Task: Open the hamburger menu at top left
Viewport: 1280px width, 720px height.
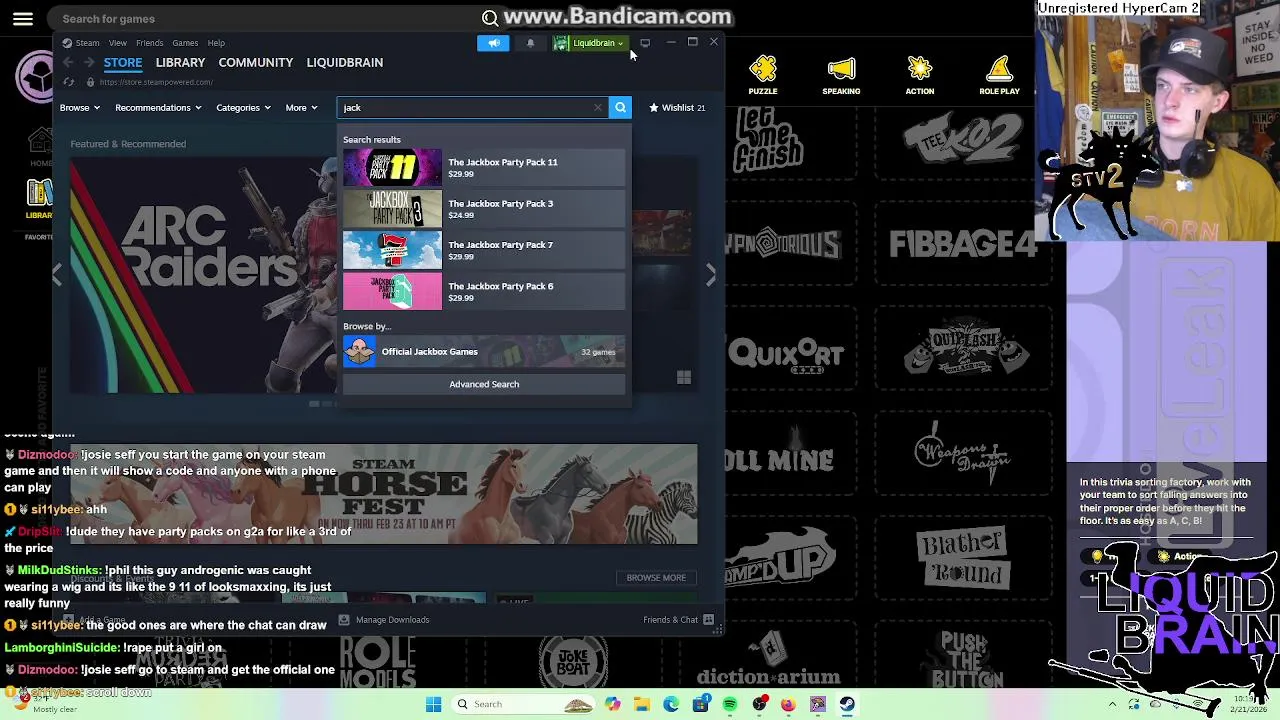Action: [x=23, y=18]
